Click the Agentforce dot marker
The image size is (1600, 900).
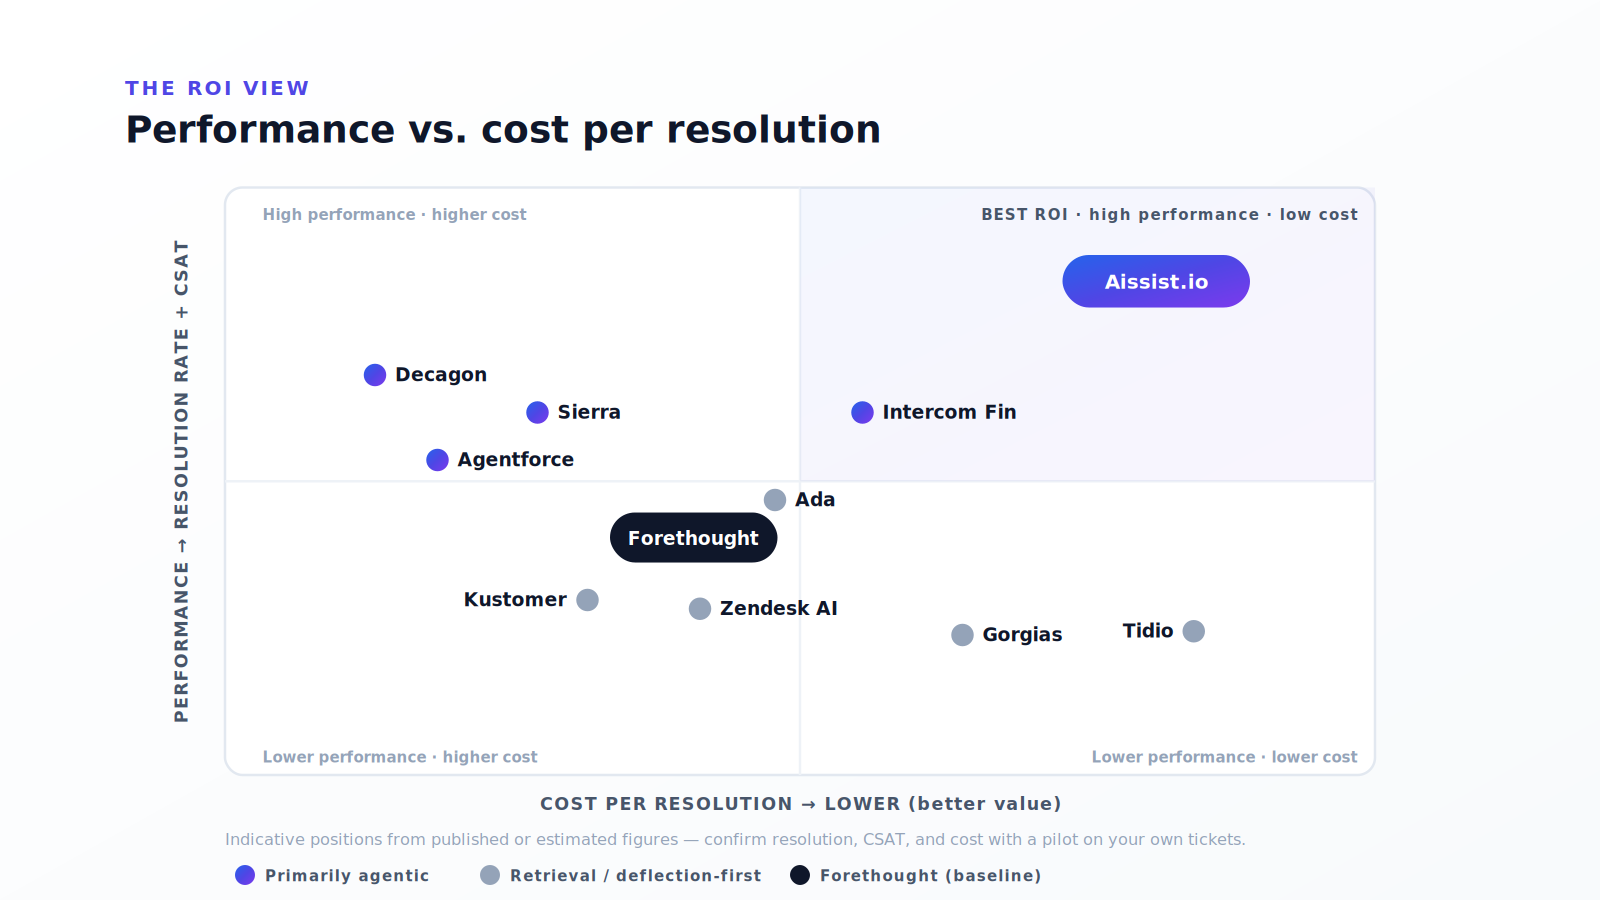tap(437, 460)
